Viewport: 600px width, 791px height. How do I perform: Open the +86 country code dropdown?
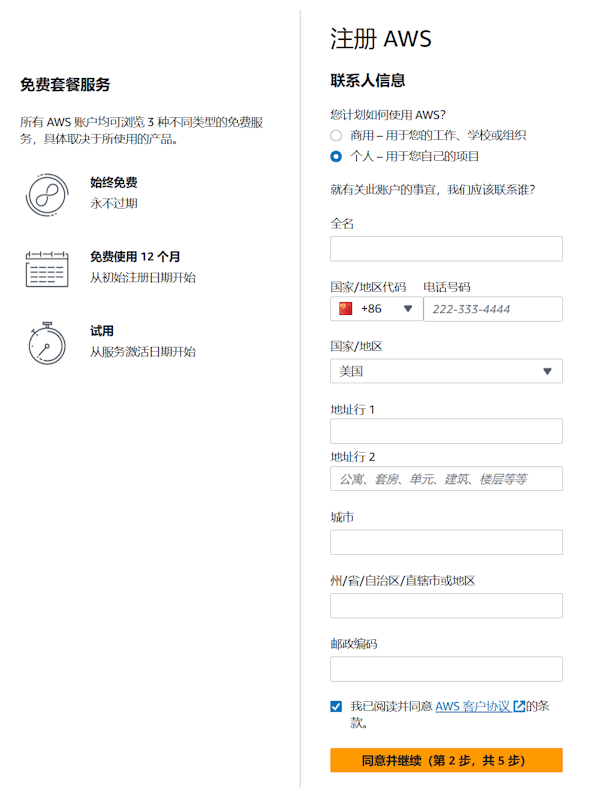pos(376,309)
